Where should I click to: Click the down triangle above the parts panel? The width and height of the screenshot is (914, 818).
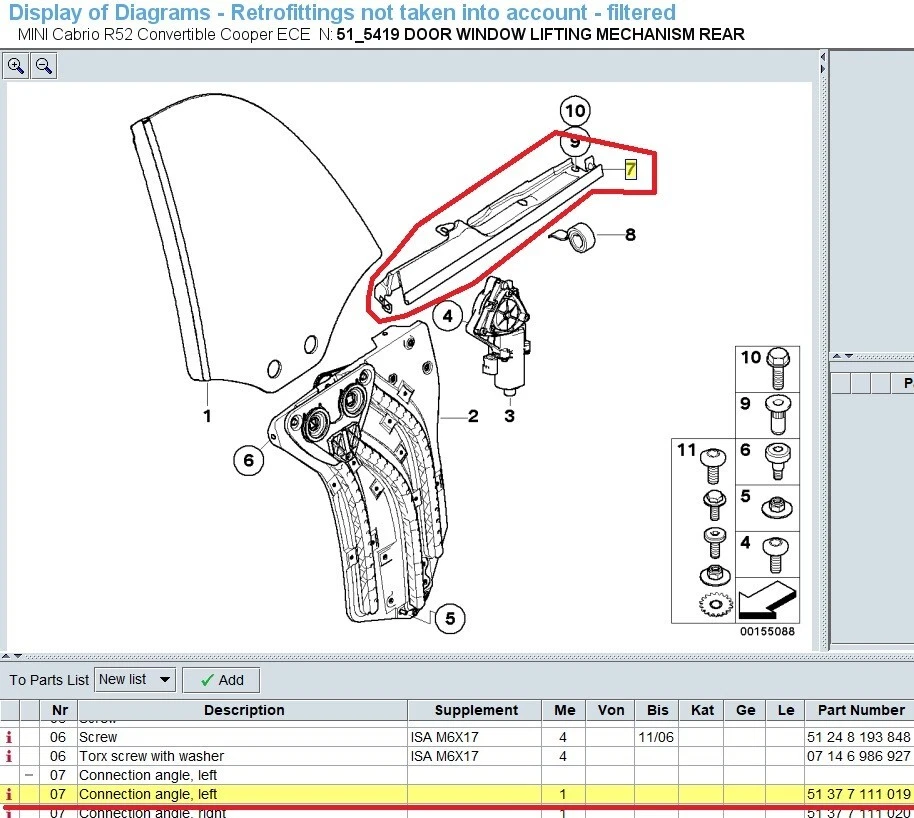click(x=847, y=357)
